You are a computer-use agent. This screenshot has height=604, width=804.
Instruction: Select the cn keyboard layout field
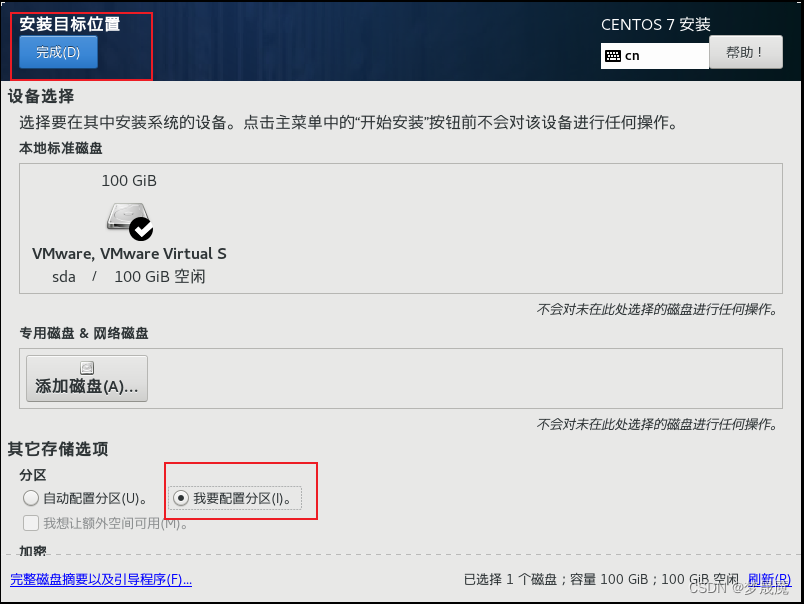(x=655, y=56)
